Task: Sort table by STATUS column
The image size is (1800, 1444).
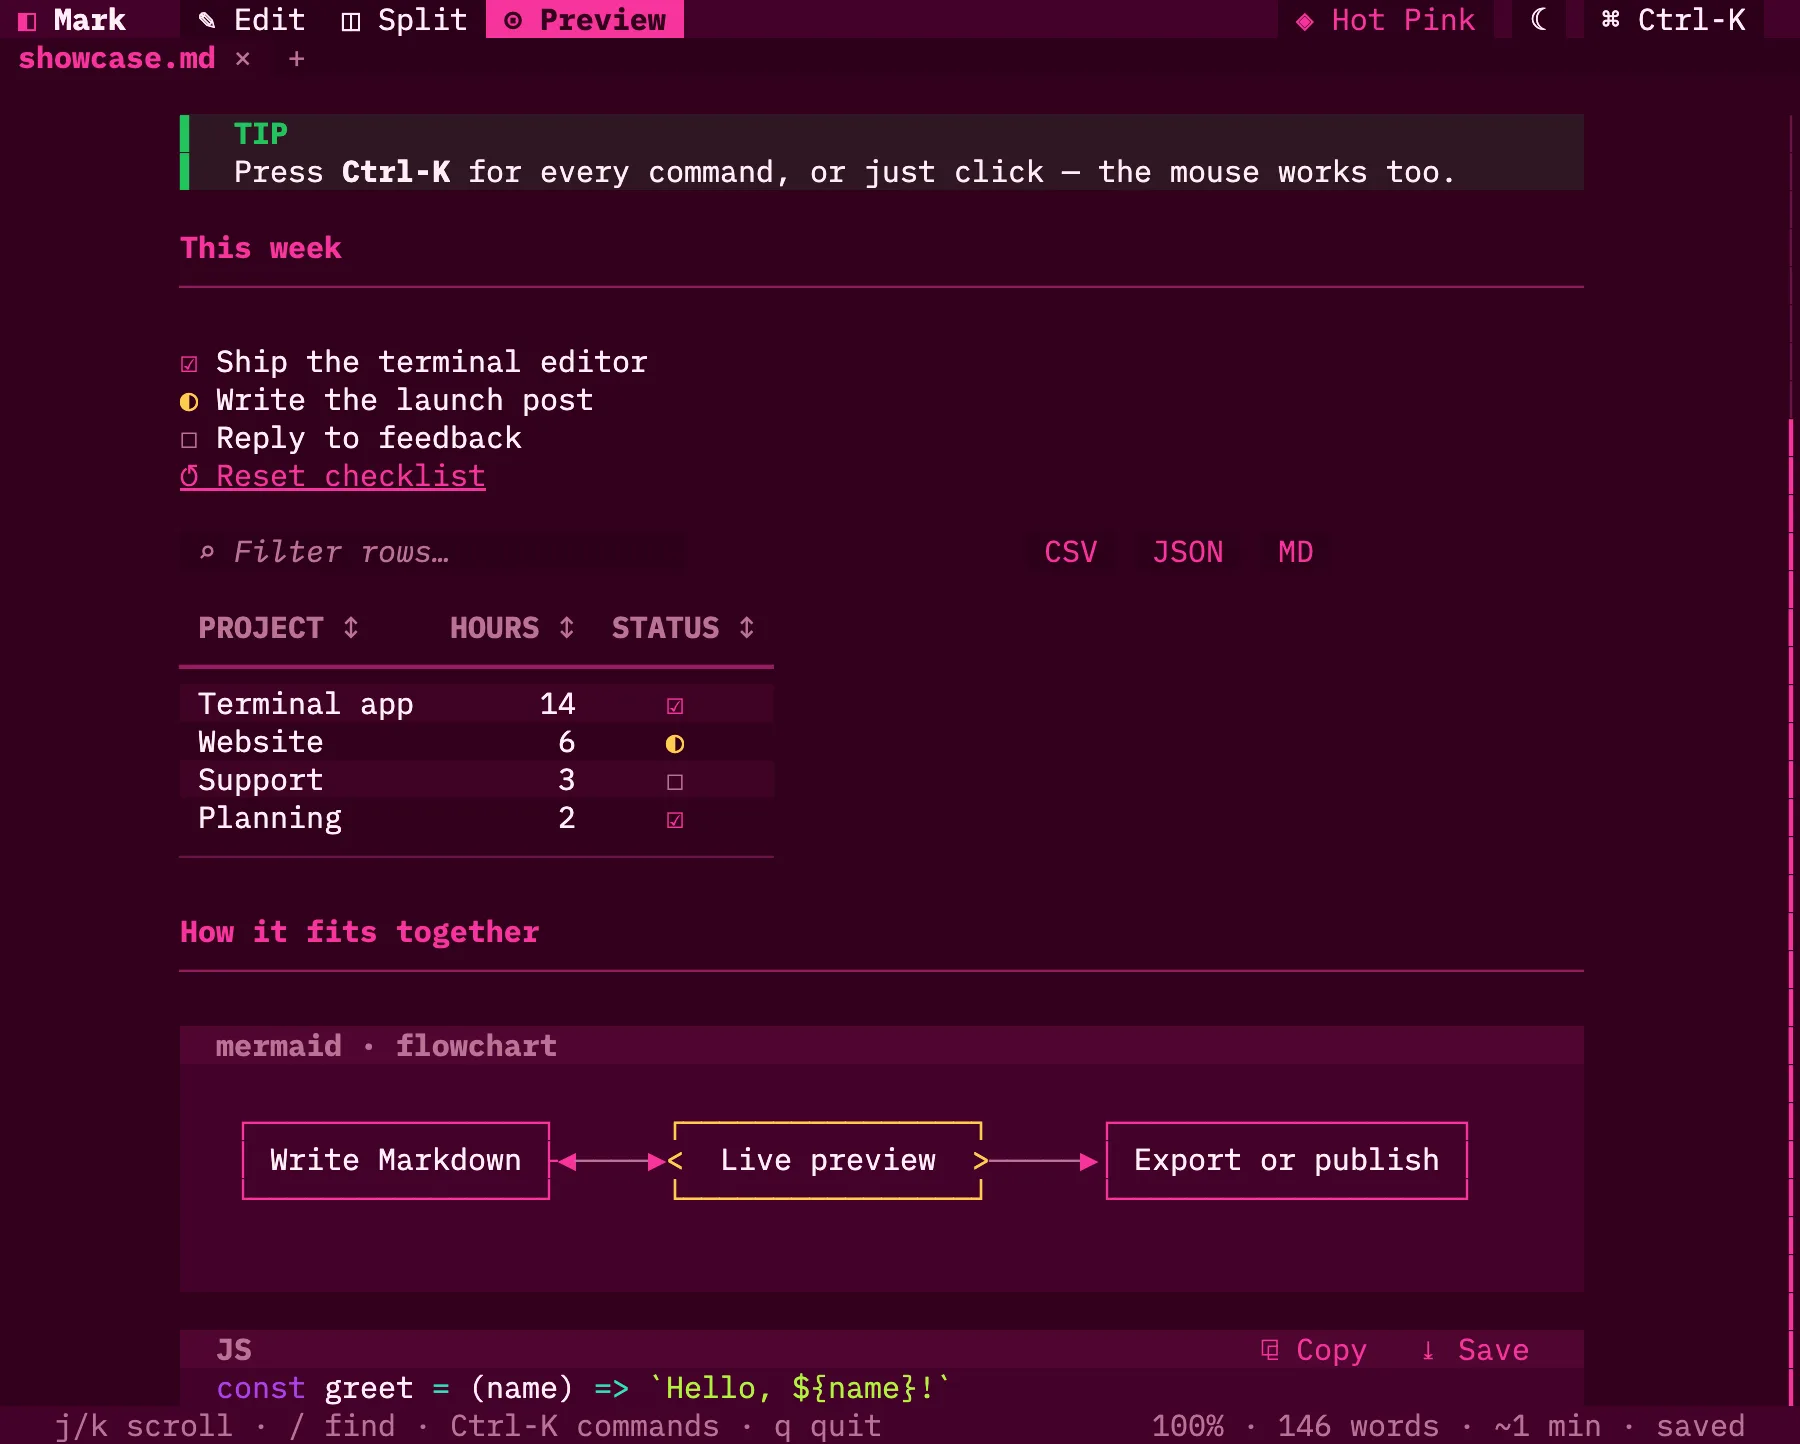Action: click(684, 628)
